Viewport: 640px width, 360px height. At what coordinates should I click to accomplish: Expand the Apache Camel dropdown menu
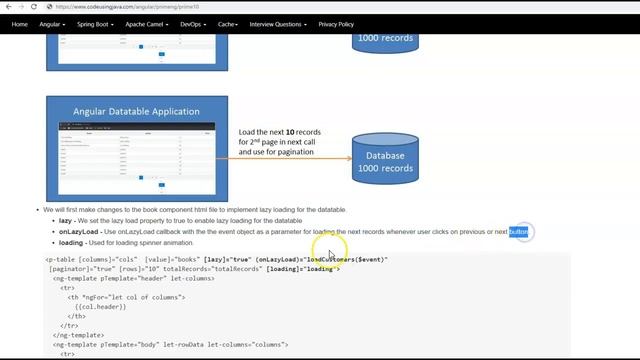tap(147, 24)
